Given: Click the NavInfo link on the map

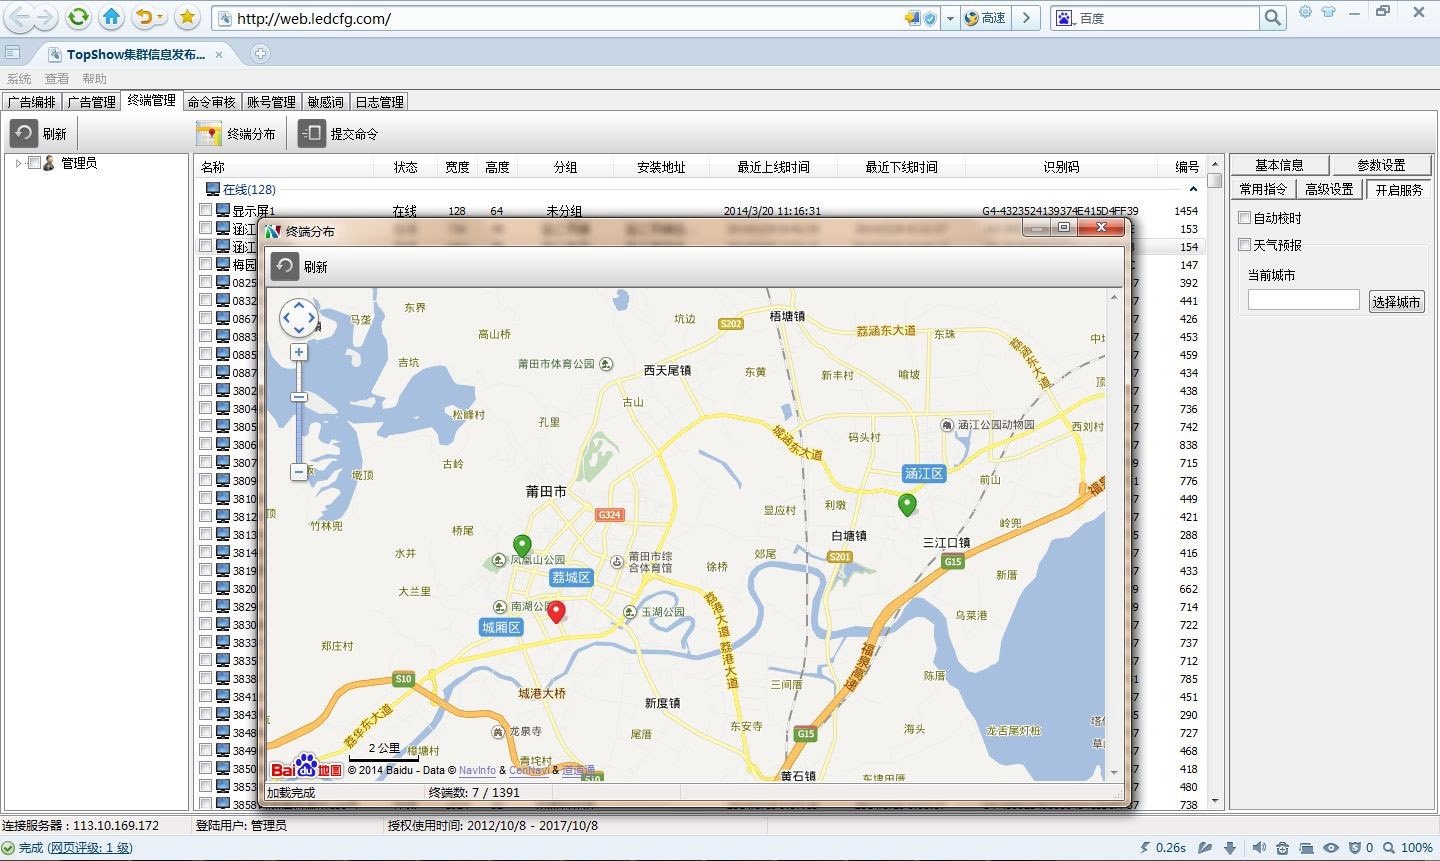Looking at the screenshot, I should (x=477, y=770).
